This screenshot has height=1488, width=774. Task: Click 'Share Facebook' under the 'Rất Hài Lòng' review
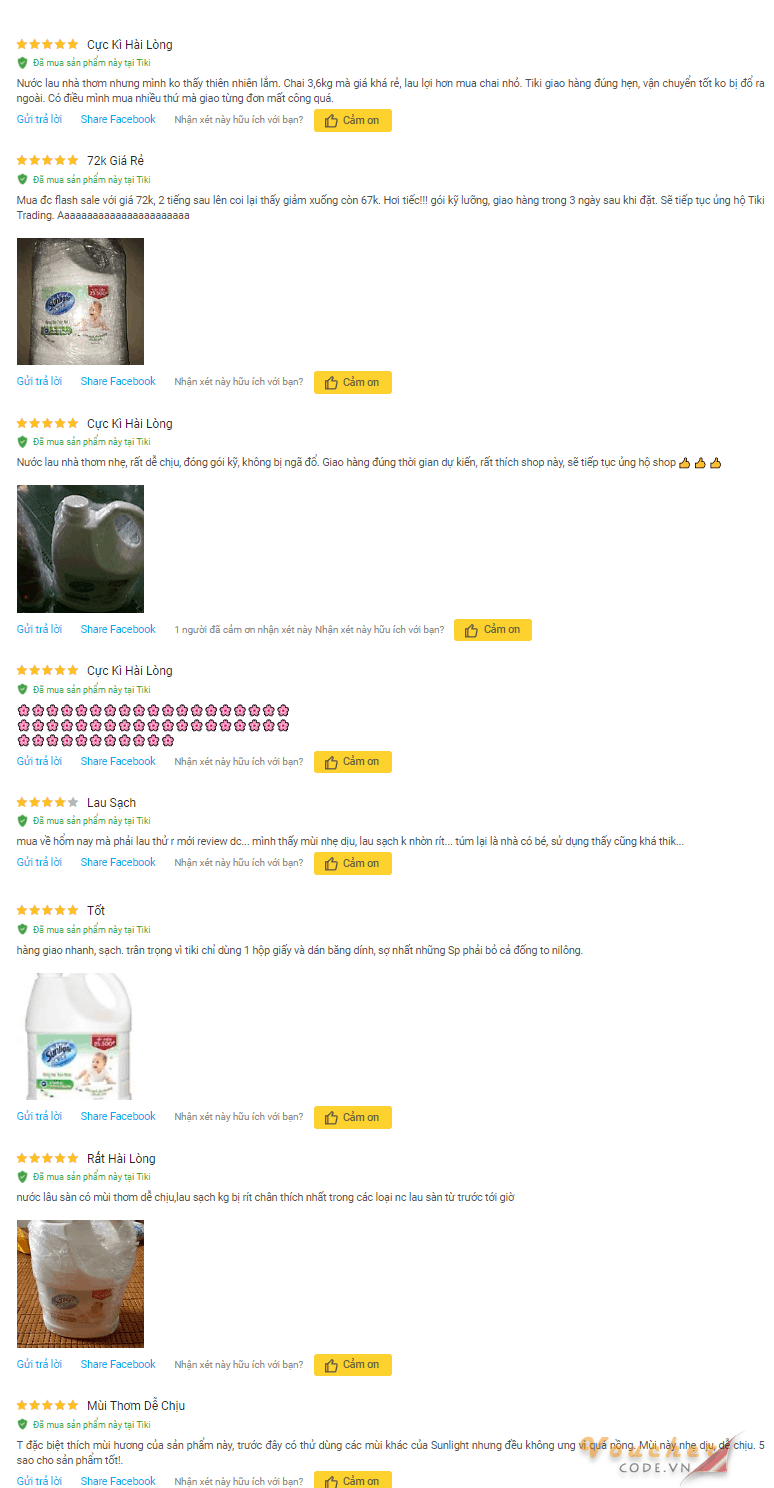click(118, 1364)
